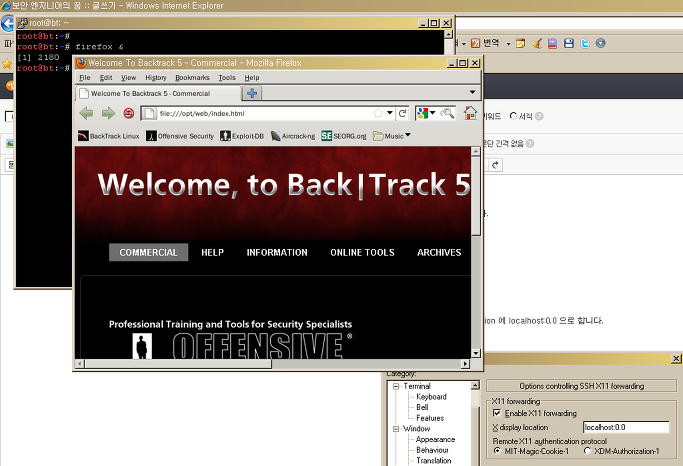The height and width of the screenshot is (466, 683).
Task: Collapse the Terminal tree node in PuTTY
Action: pyautogui.click(x=396, y=386)
